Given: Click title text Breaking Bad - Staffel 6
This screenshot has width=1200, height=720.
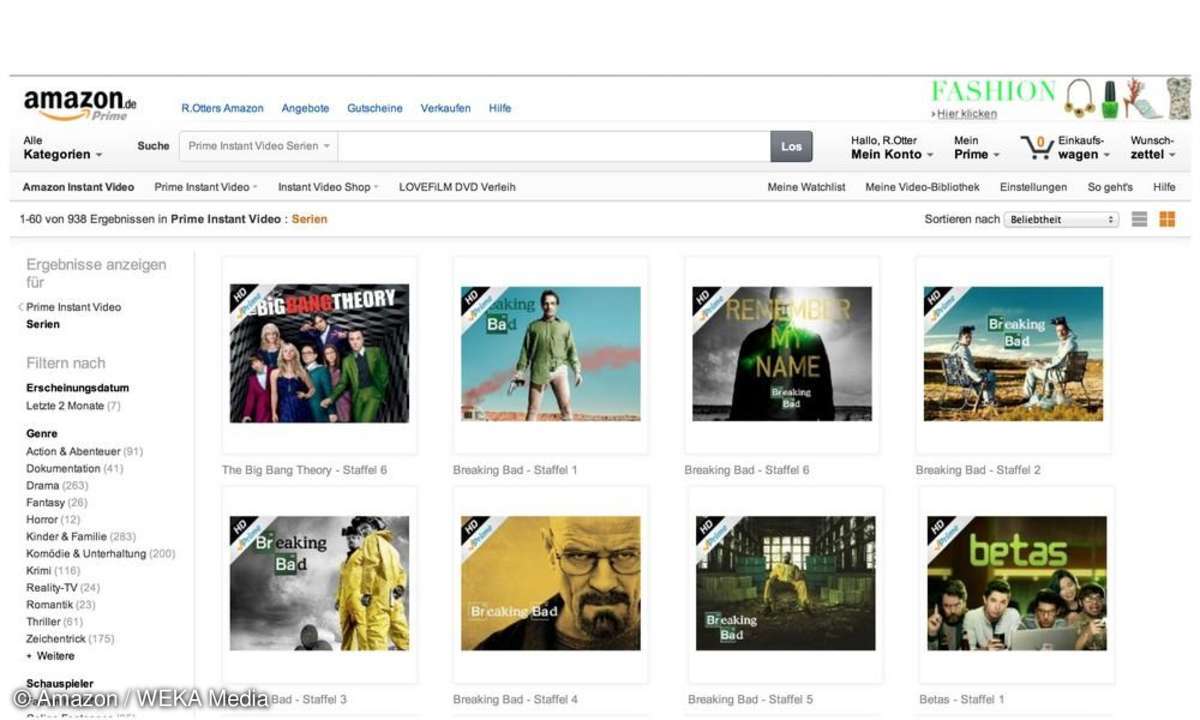Looking at the screenshot, I should pos(747,470).
